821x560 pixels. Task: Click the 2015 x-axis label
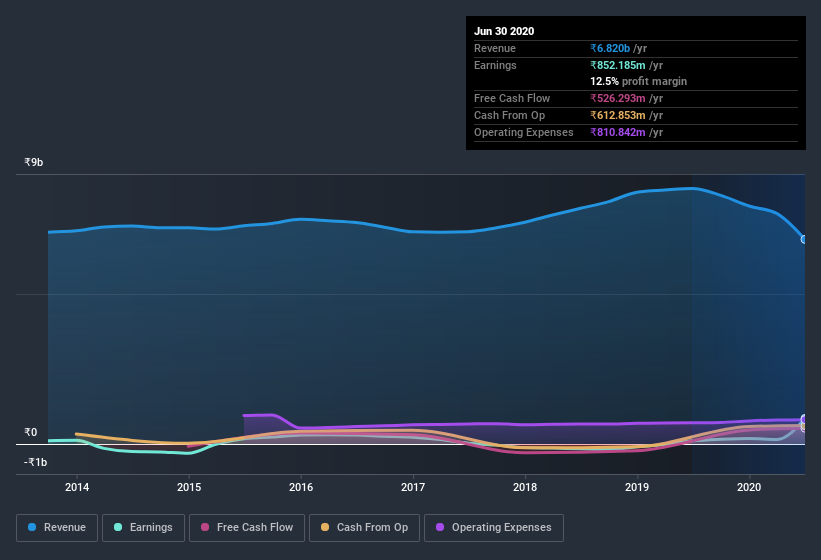[189, 487]
